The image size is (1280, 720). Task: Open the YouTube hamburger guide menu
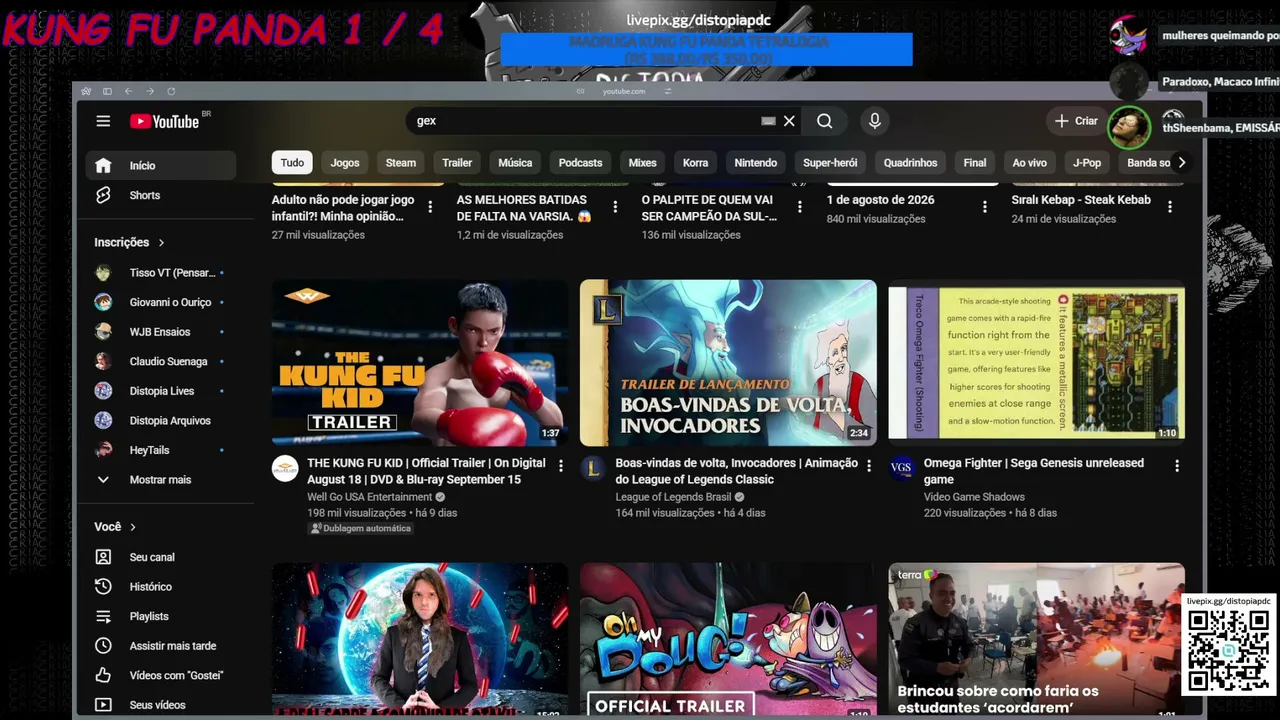point(103,121)
